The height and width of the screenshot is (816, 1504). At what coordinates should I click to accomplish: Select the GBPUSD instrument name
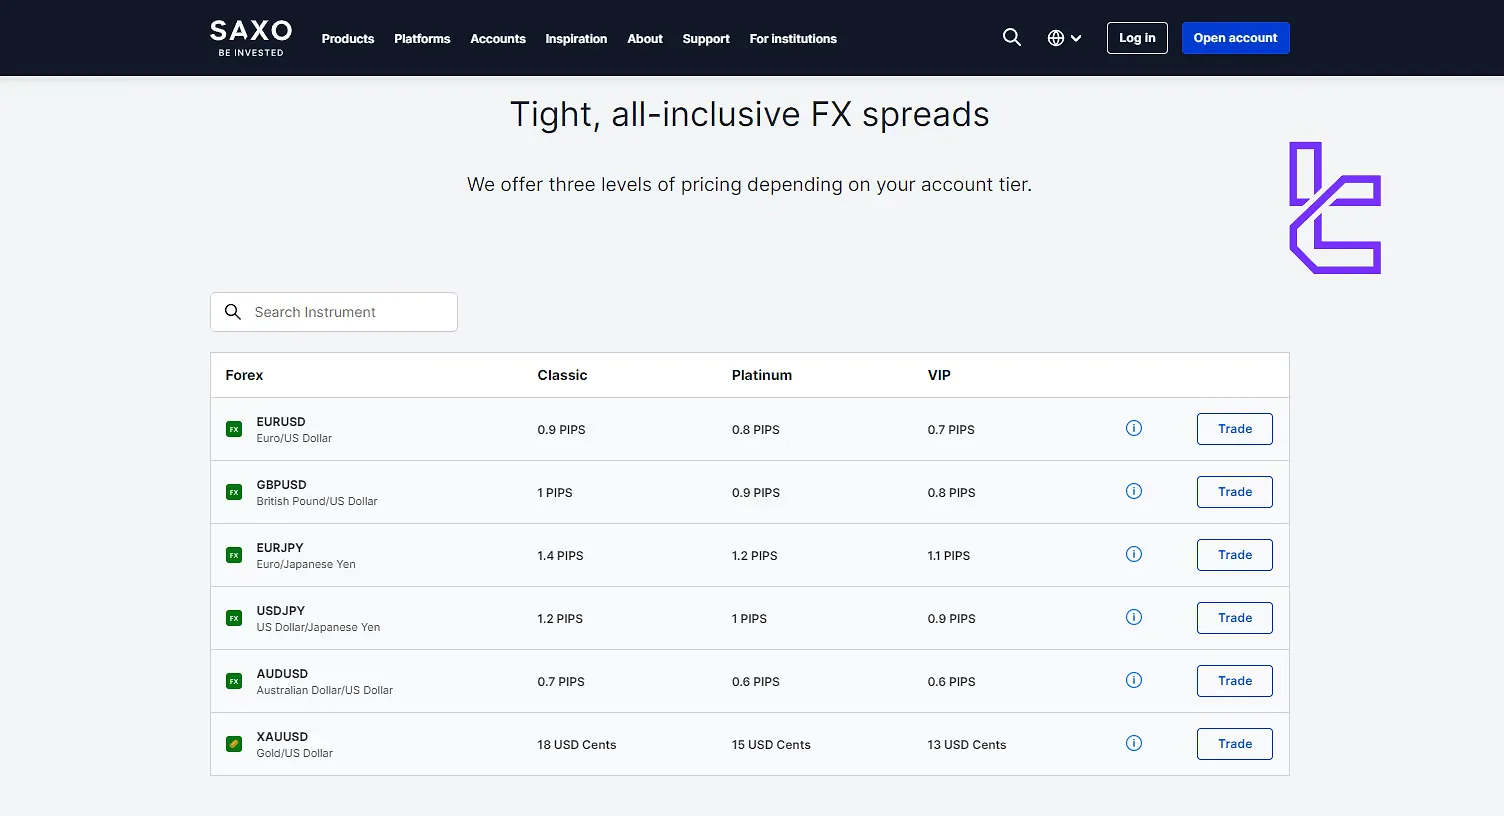(x=281, y=485)
